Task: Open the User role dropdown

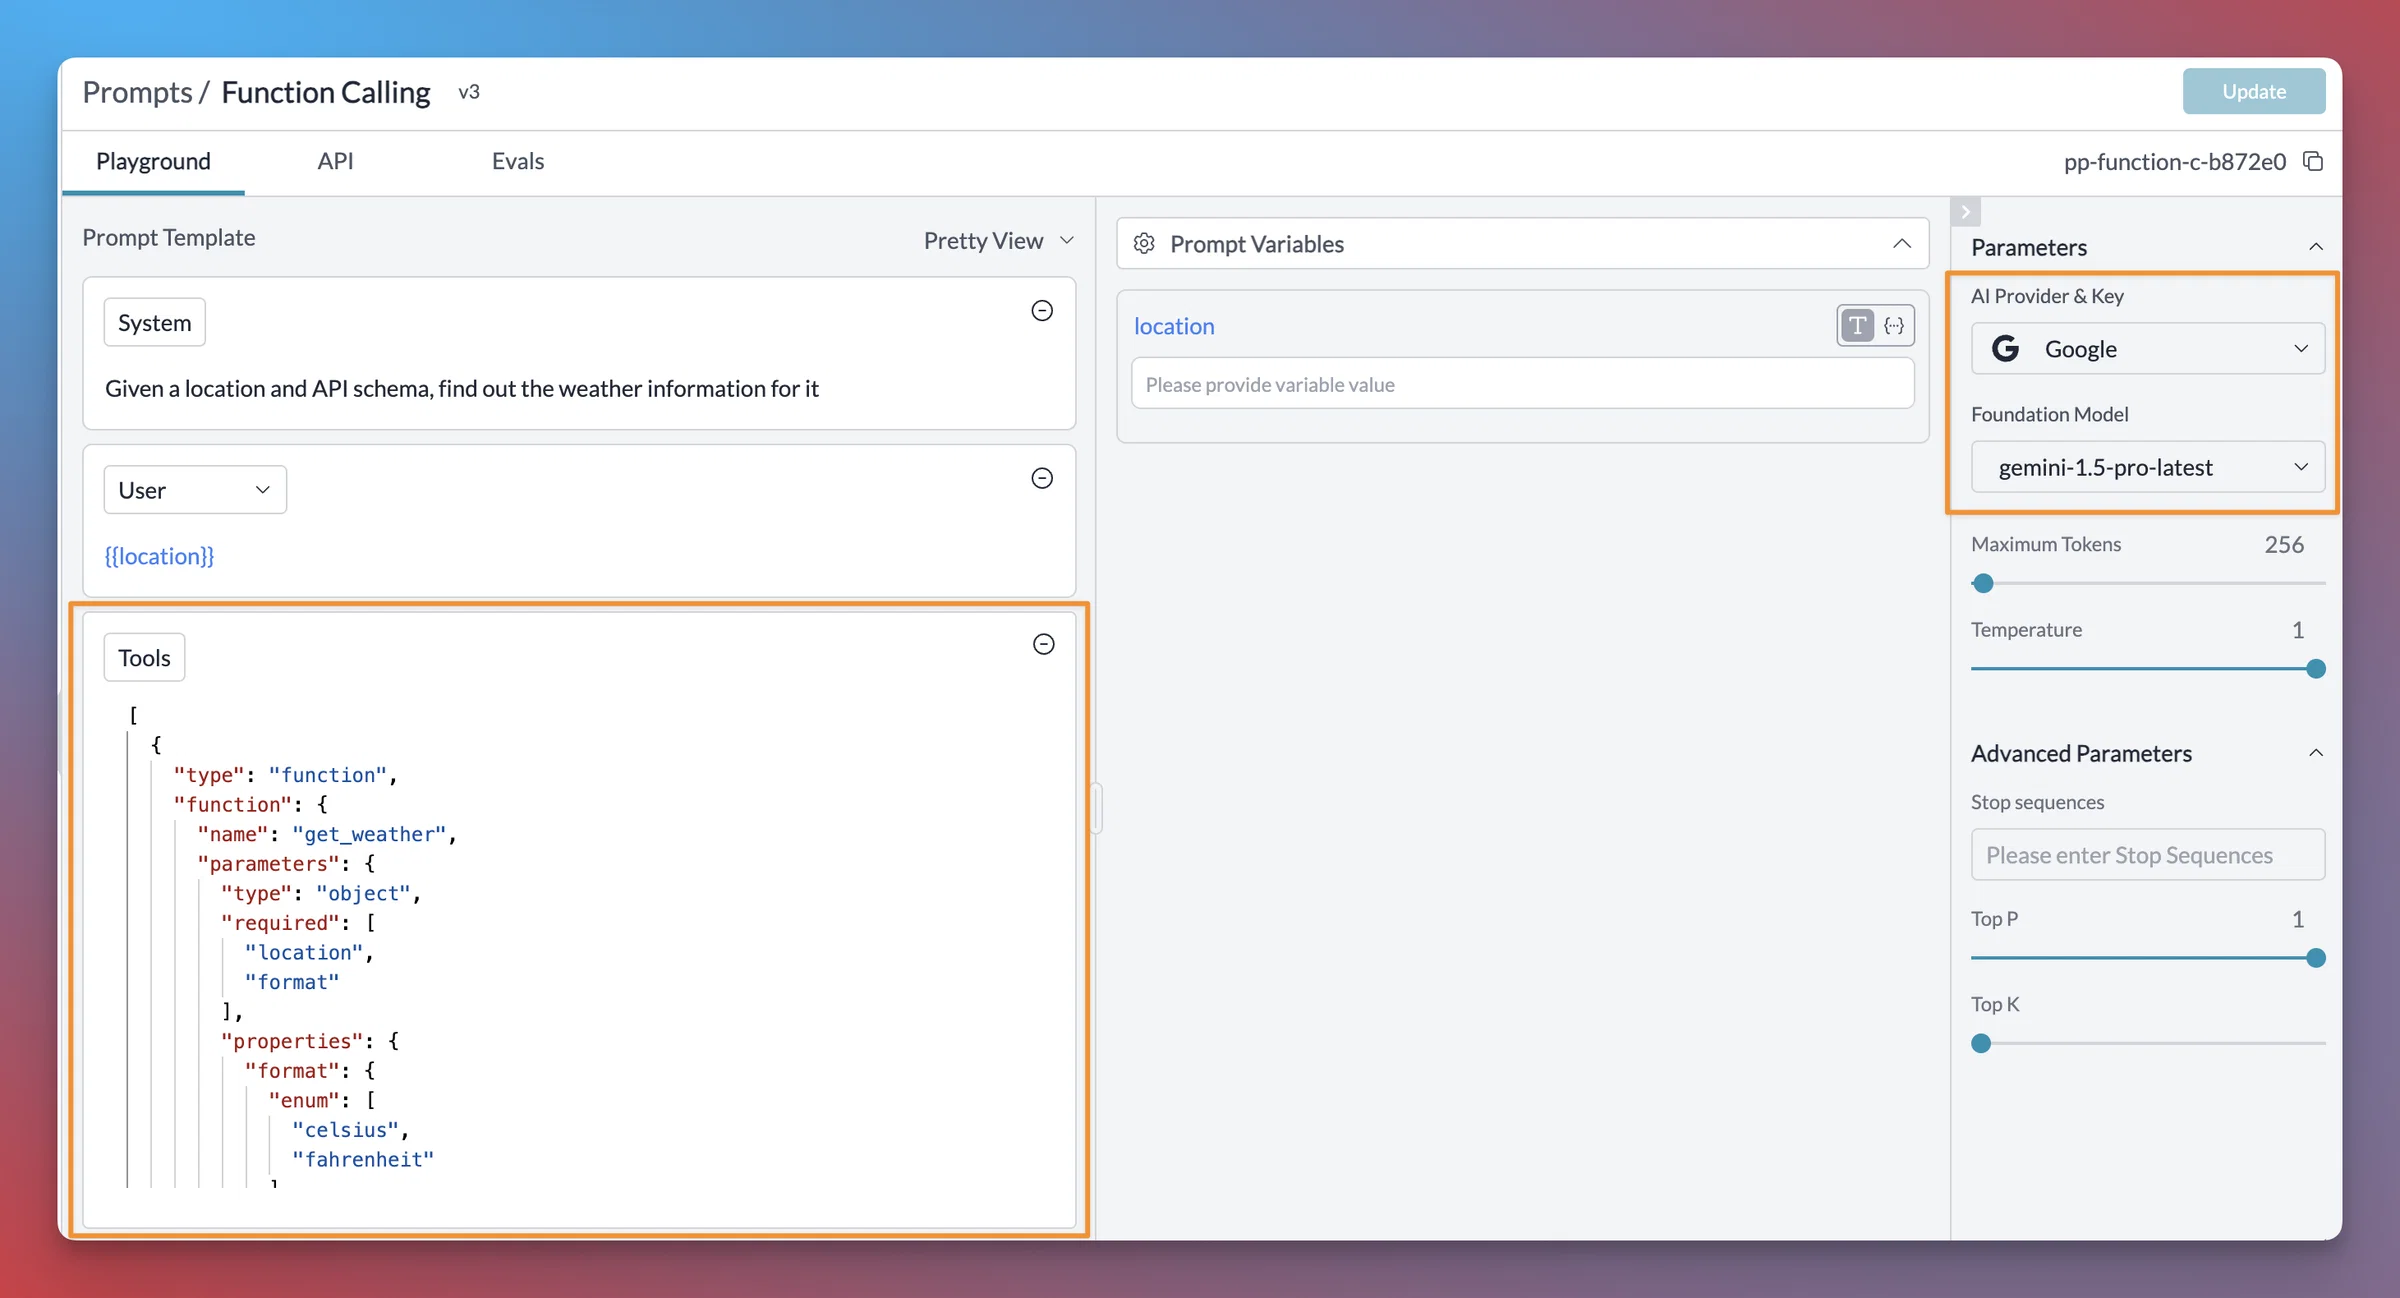Action: 195,489
